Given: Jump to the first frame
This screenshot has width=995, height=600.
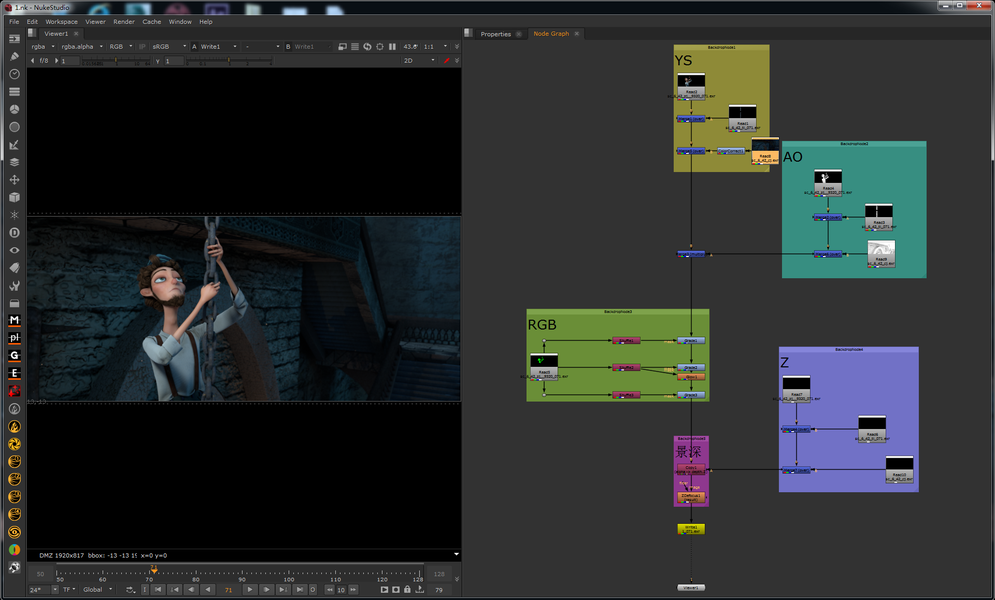Looking at the screenshot, I should click(159, 589).
